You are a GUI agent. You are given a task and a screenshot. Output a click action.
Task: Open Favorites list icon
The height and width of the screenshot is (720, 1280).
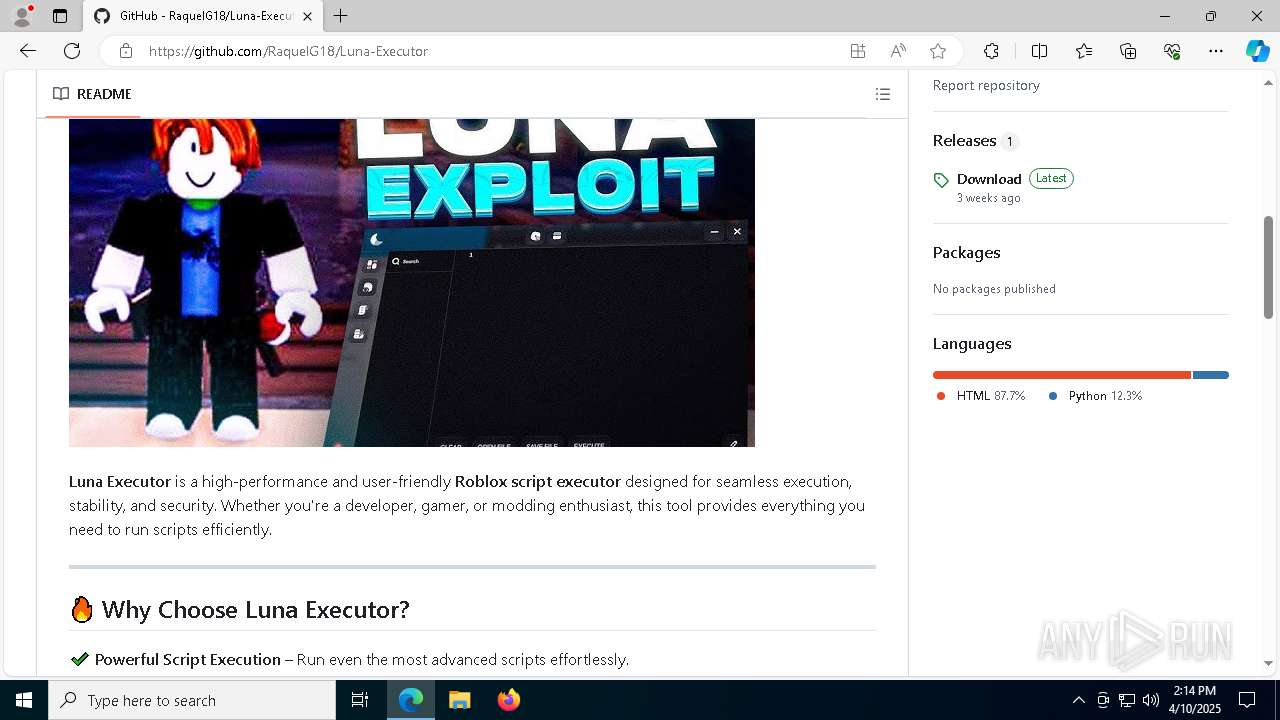click(1084, 51)
